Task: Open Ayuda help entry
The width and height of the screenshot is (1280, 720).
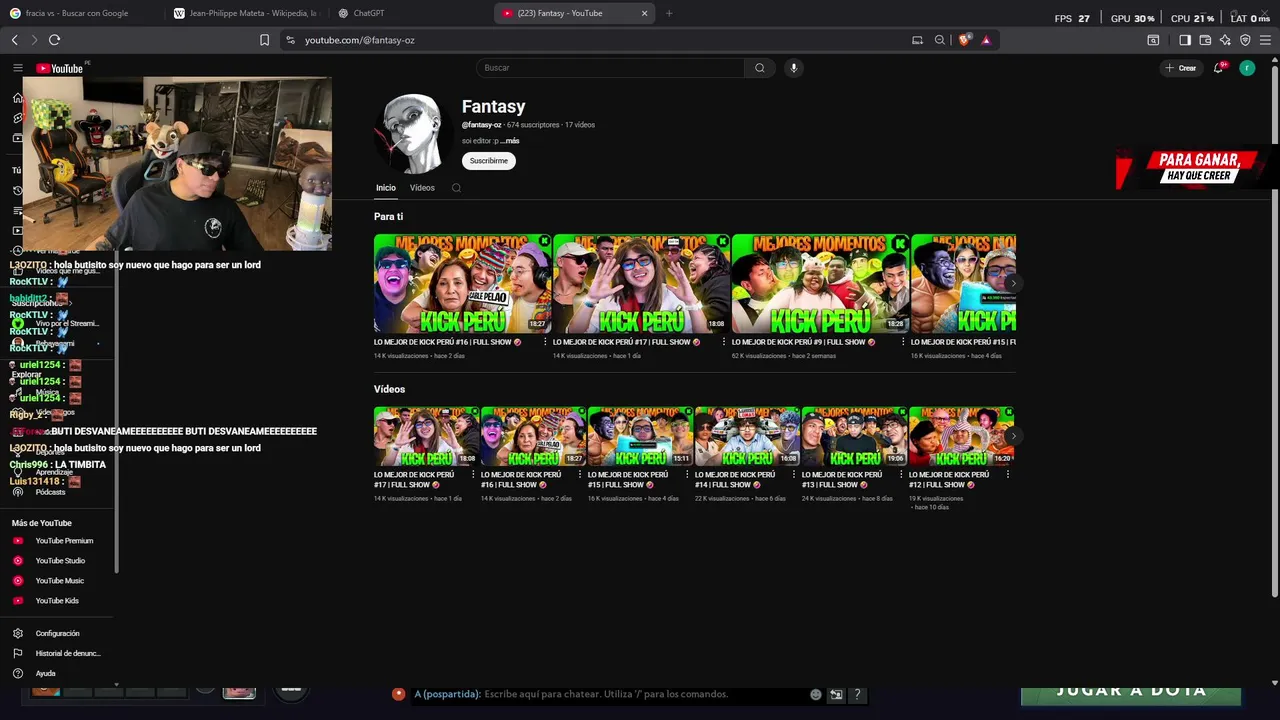Action: (45, 673)
